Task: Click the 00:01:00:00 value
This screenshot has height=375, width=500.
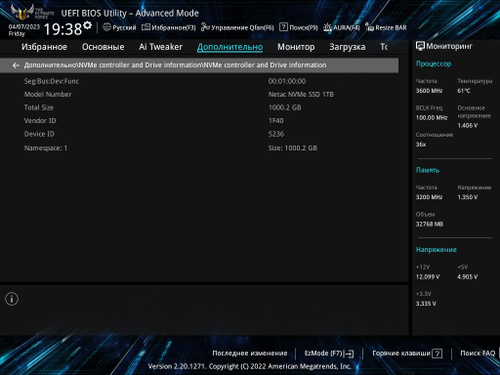Action: [287, 81]
